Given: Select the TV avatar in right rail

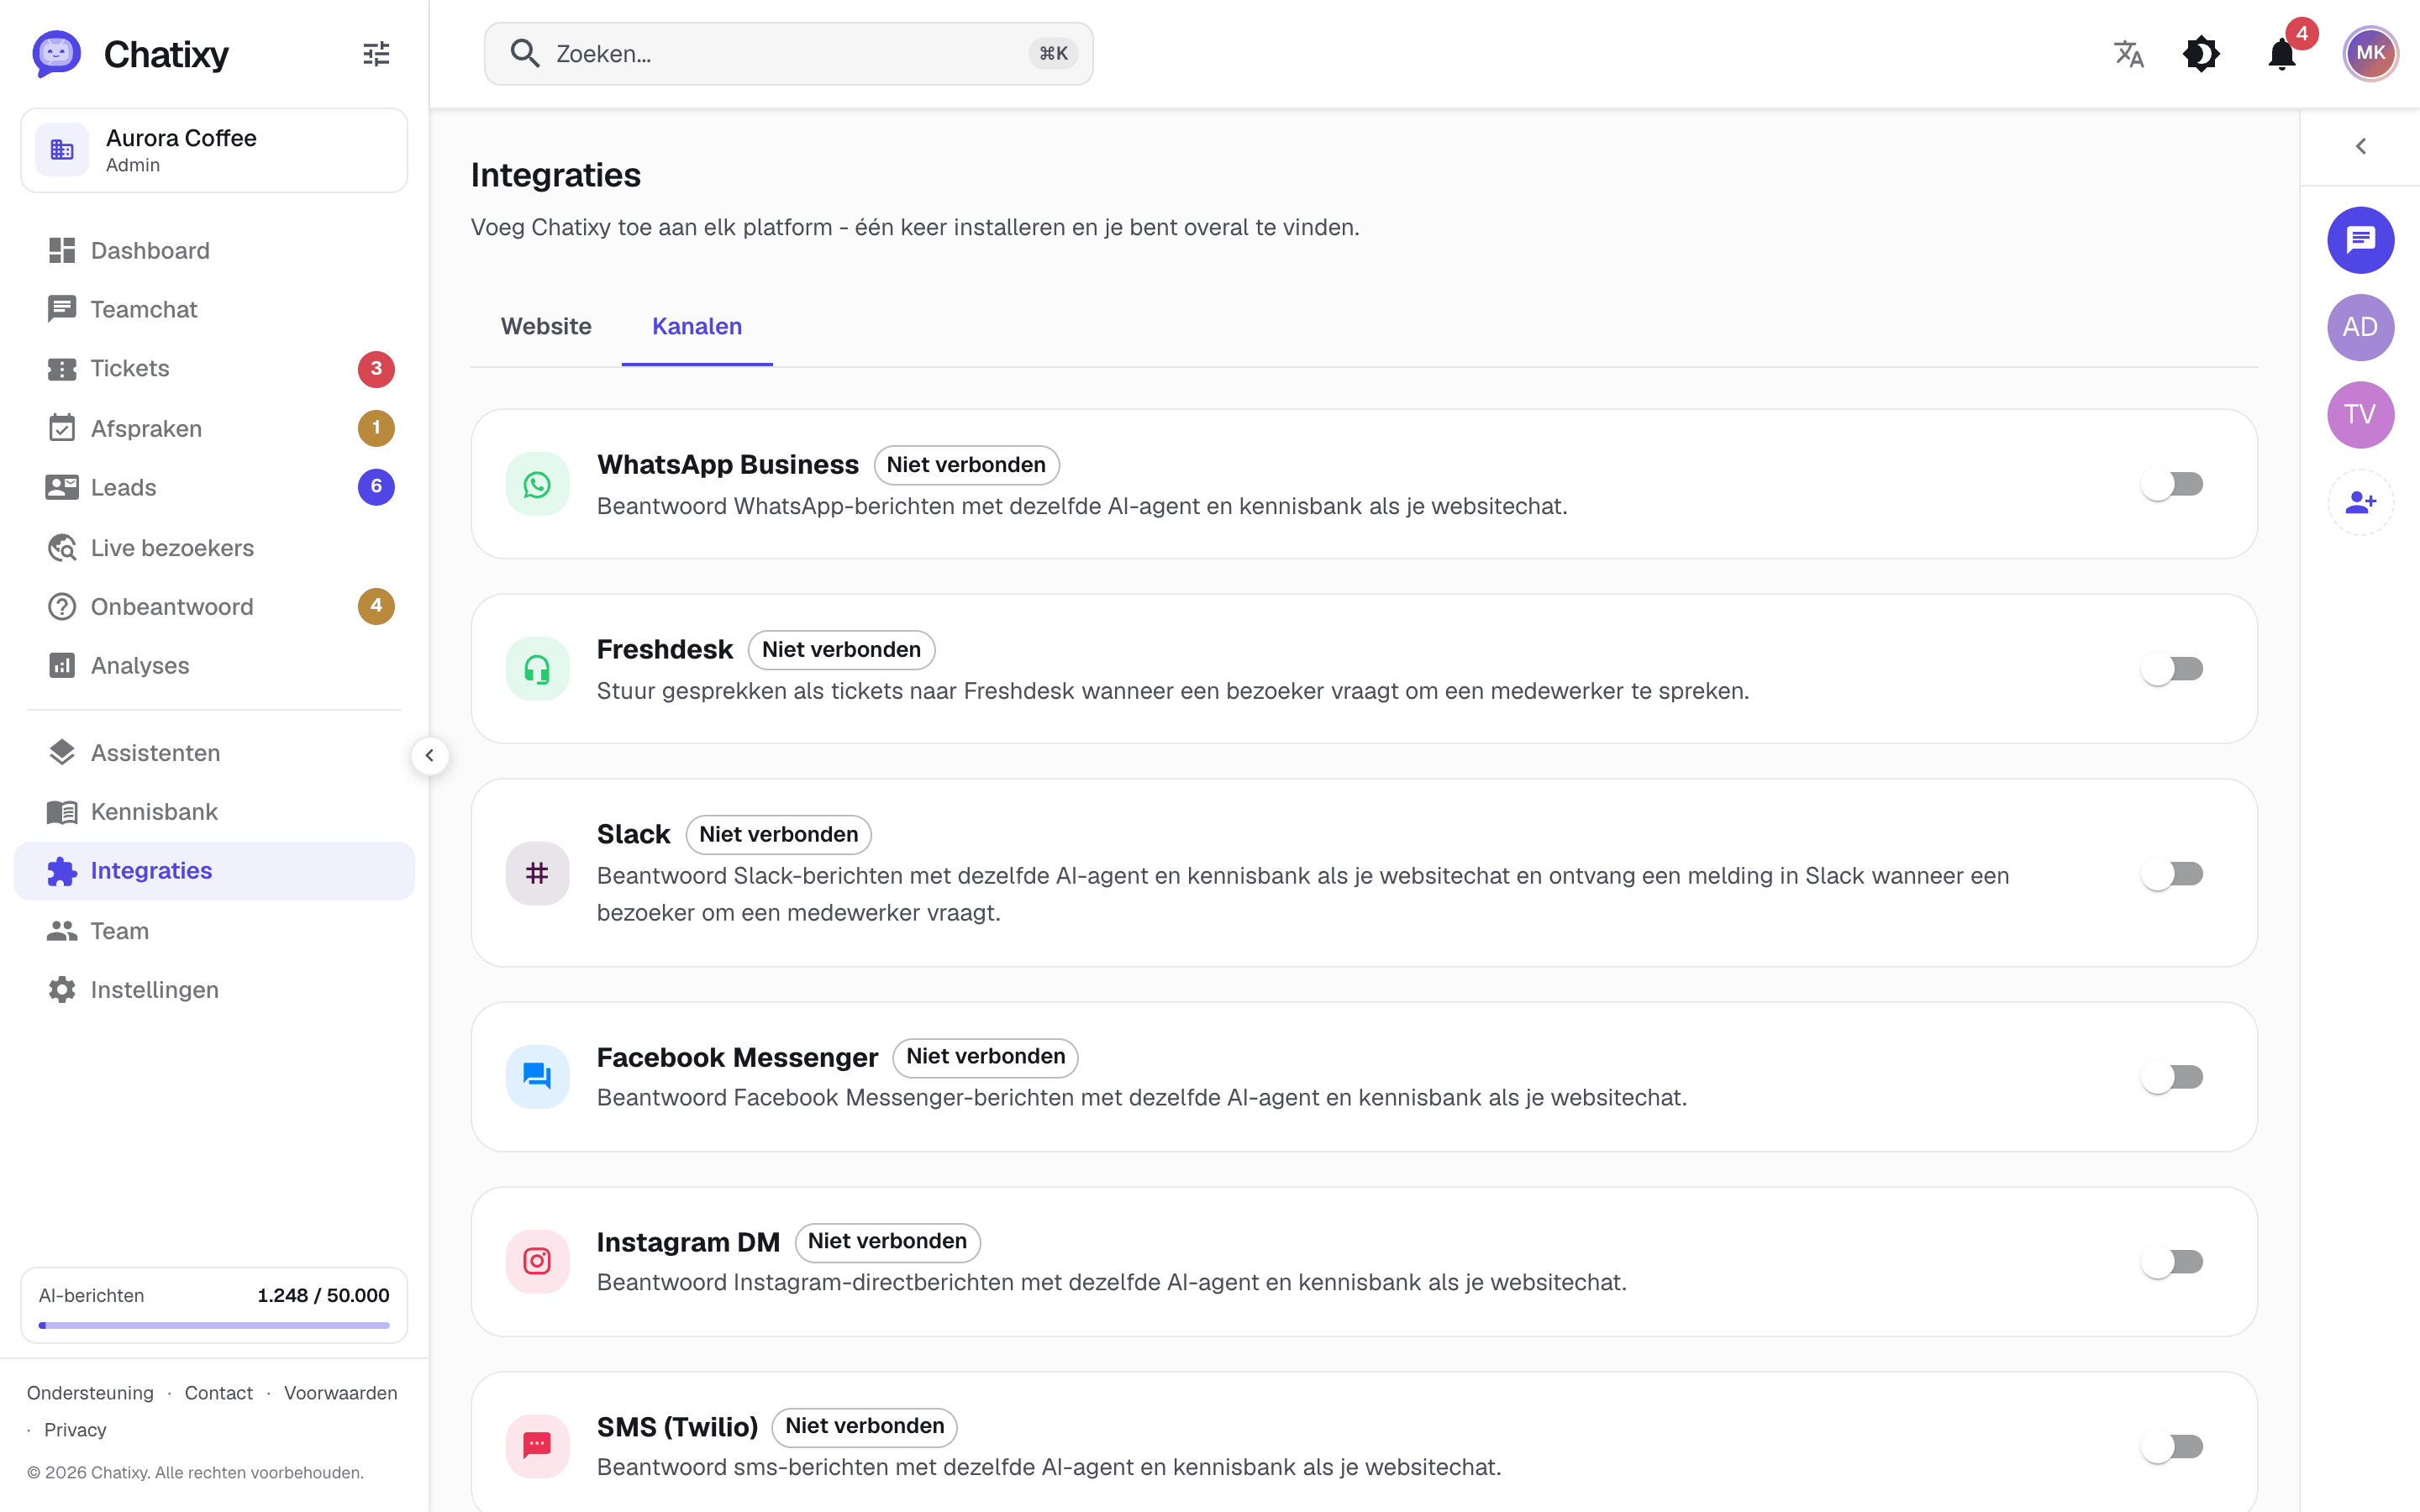Looking at the screenshot, I should point(2360,415).
